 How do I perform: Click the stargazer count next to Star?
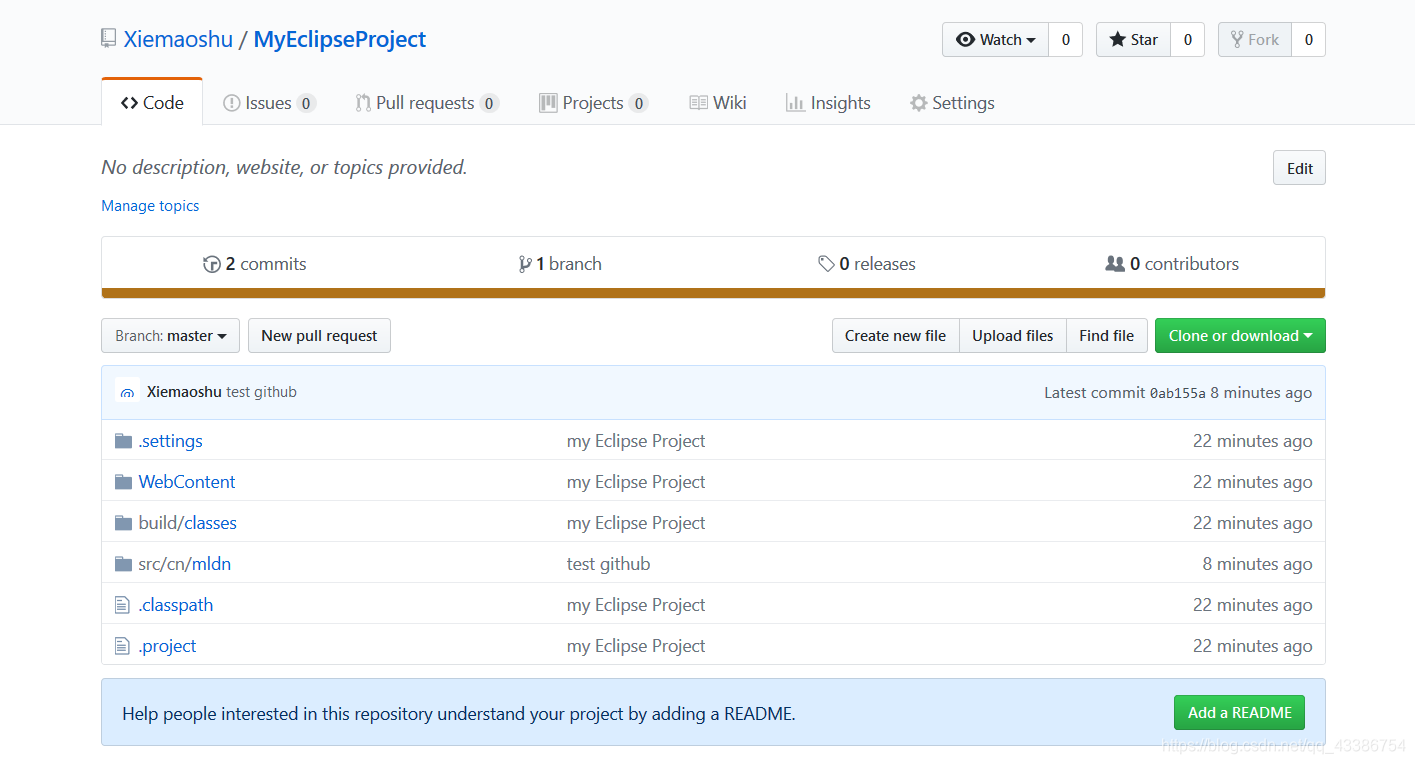click(x=1187, y=40)
